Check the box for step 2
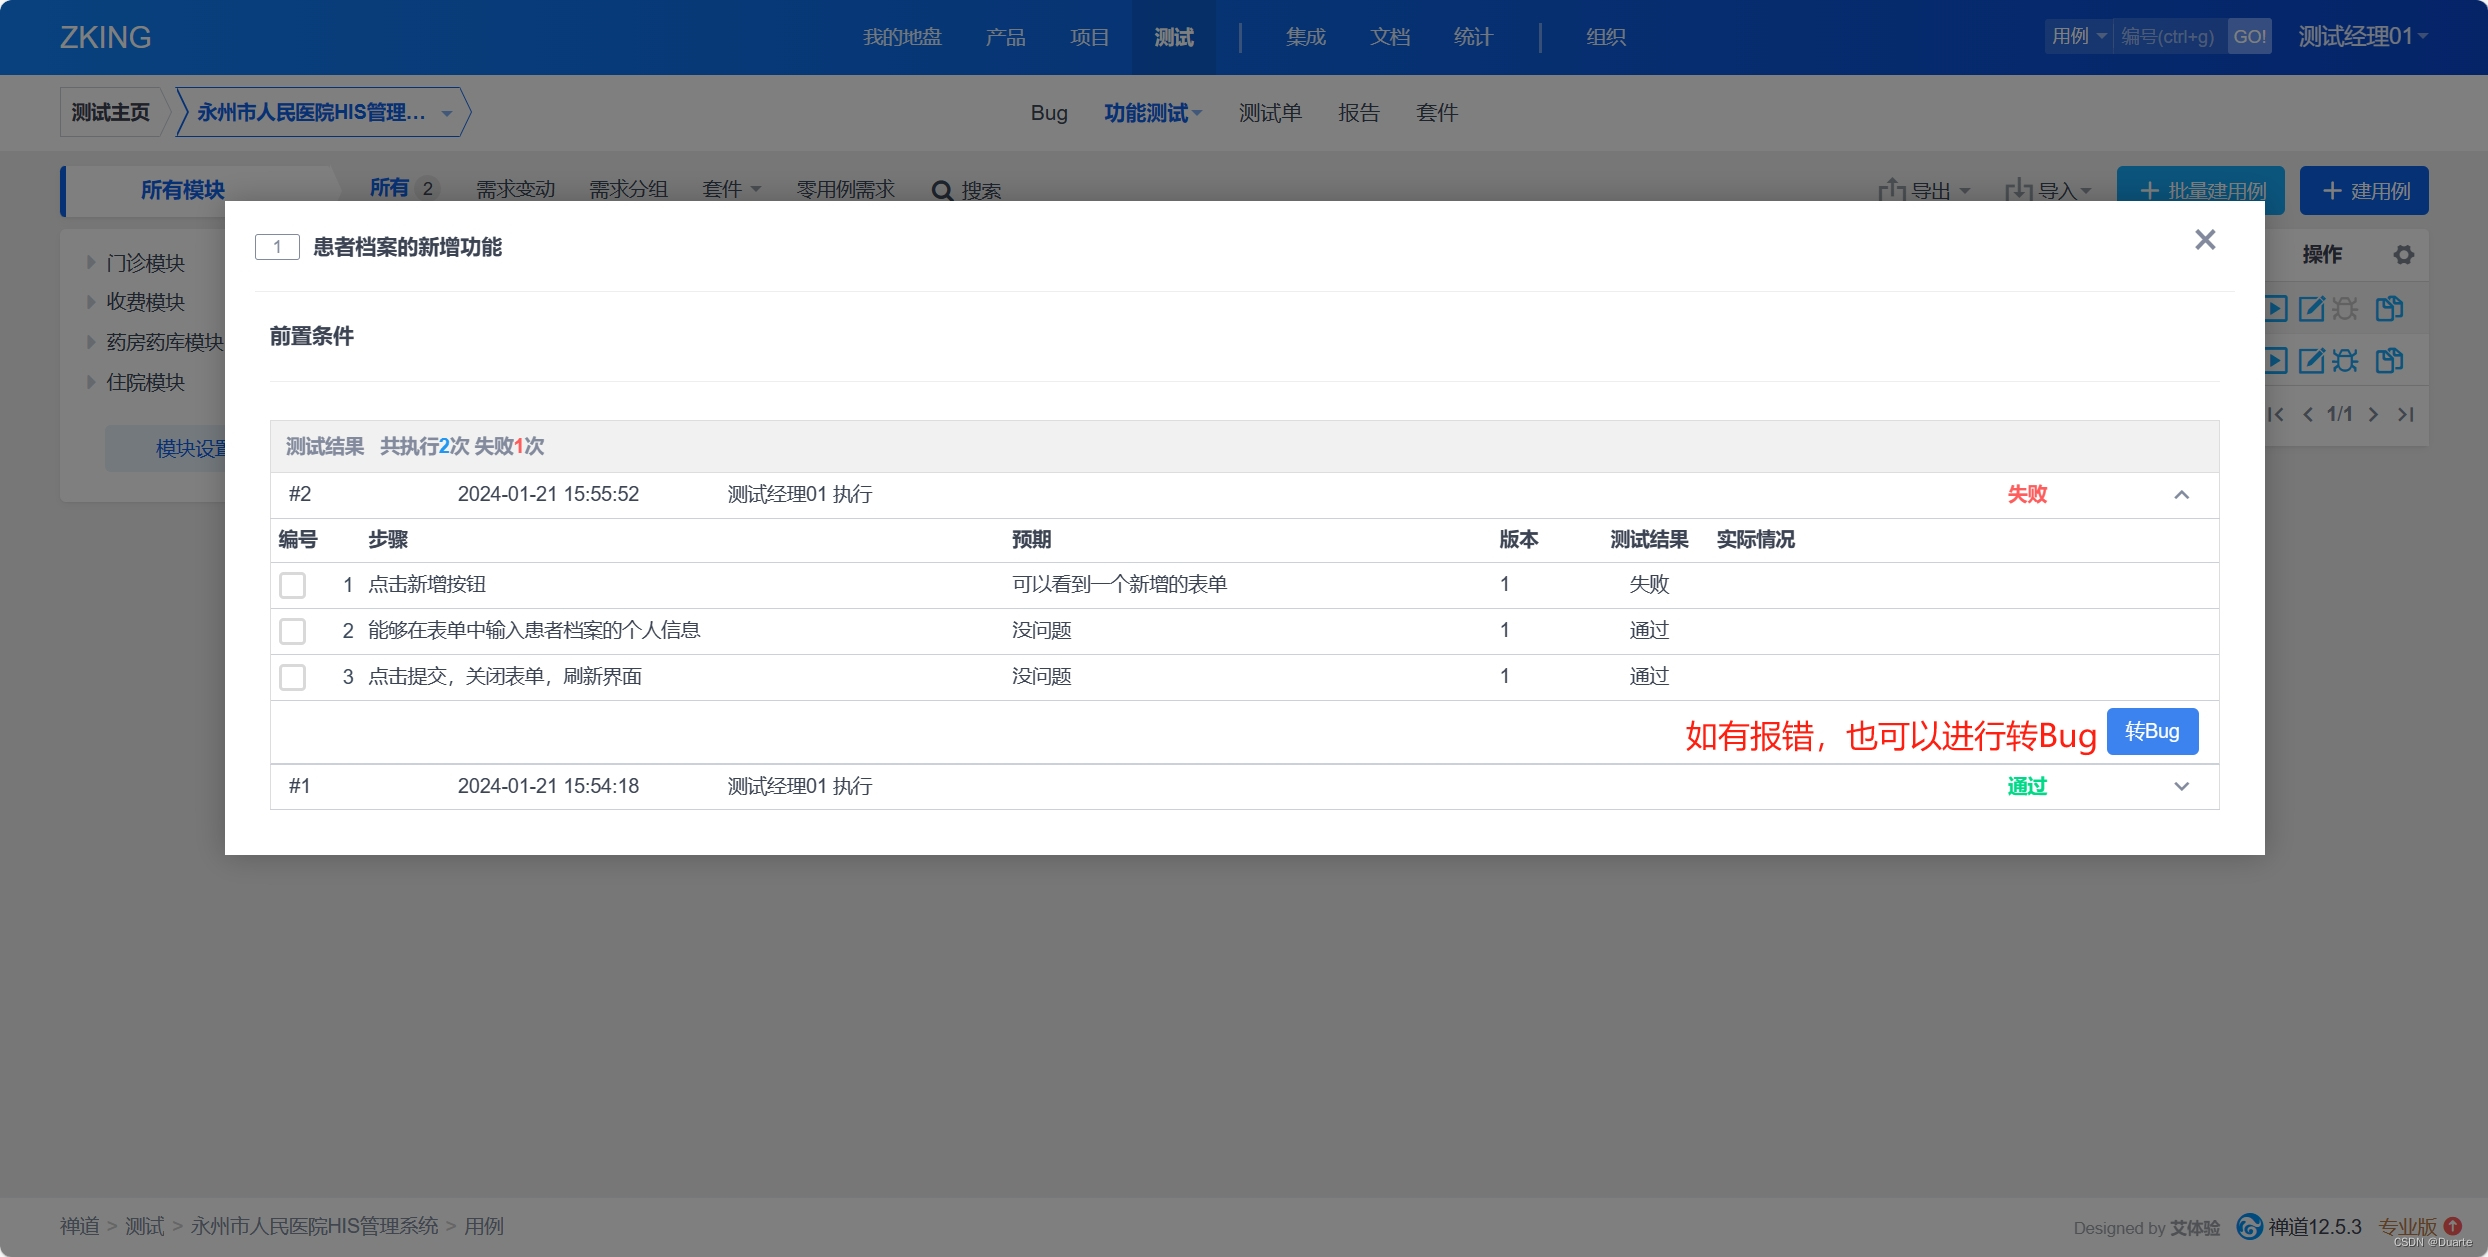This screenshot has width=2488, height=1257. point(292,631)
